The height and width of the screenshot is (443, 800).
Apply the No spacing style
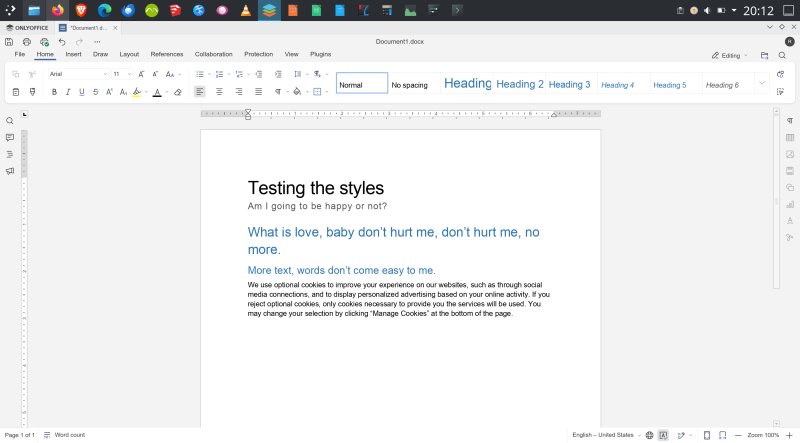(414, 84)
